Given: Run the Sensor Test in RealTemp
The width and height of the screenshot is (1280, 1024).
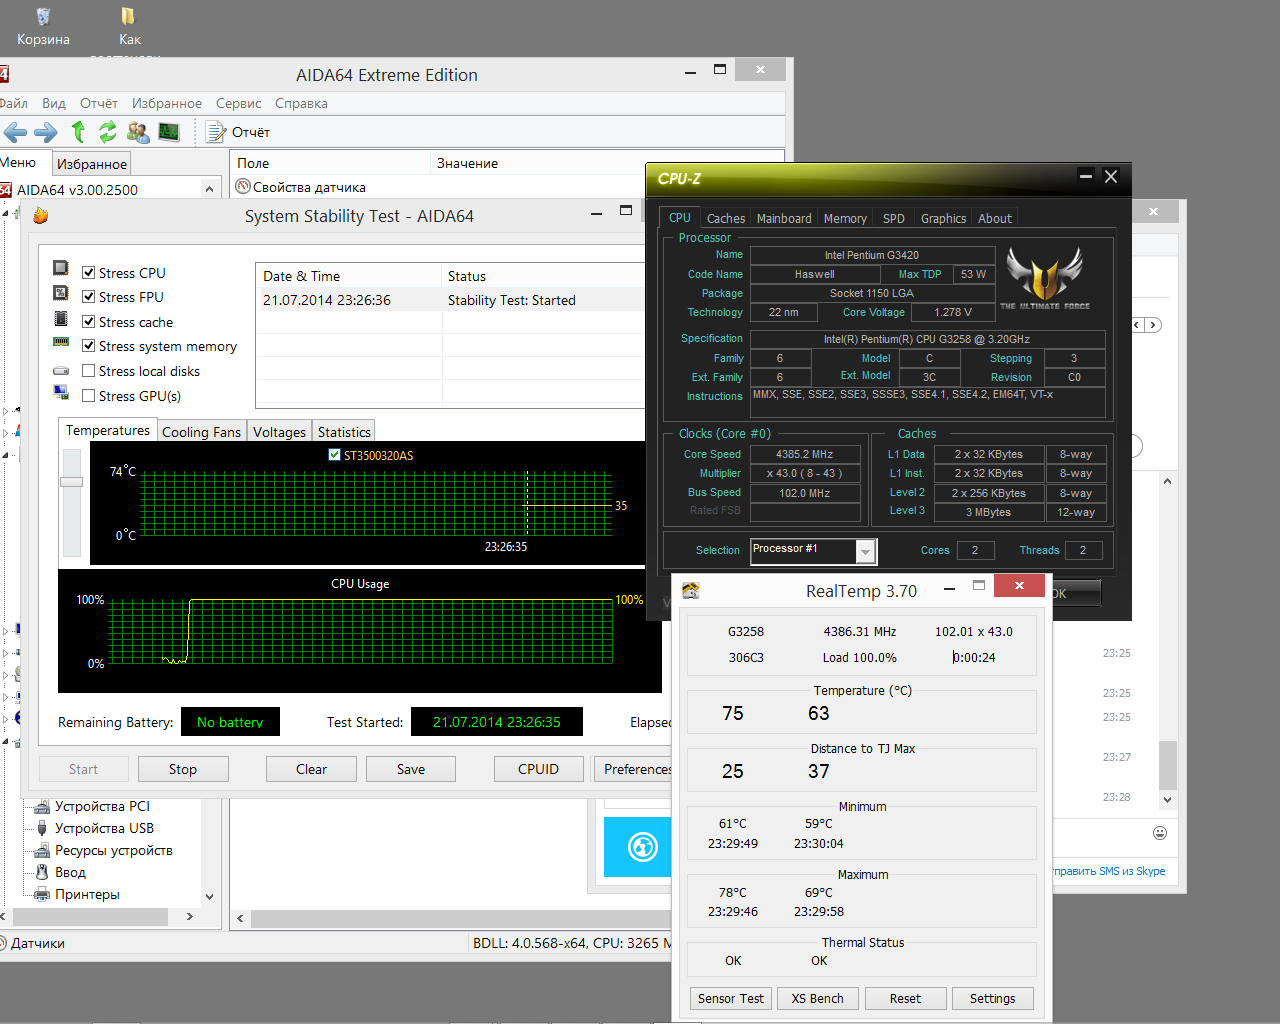Looking at the screenshot, I should [x=731, y=998].
